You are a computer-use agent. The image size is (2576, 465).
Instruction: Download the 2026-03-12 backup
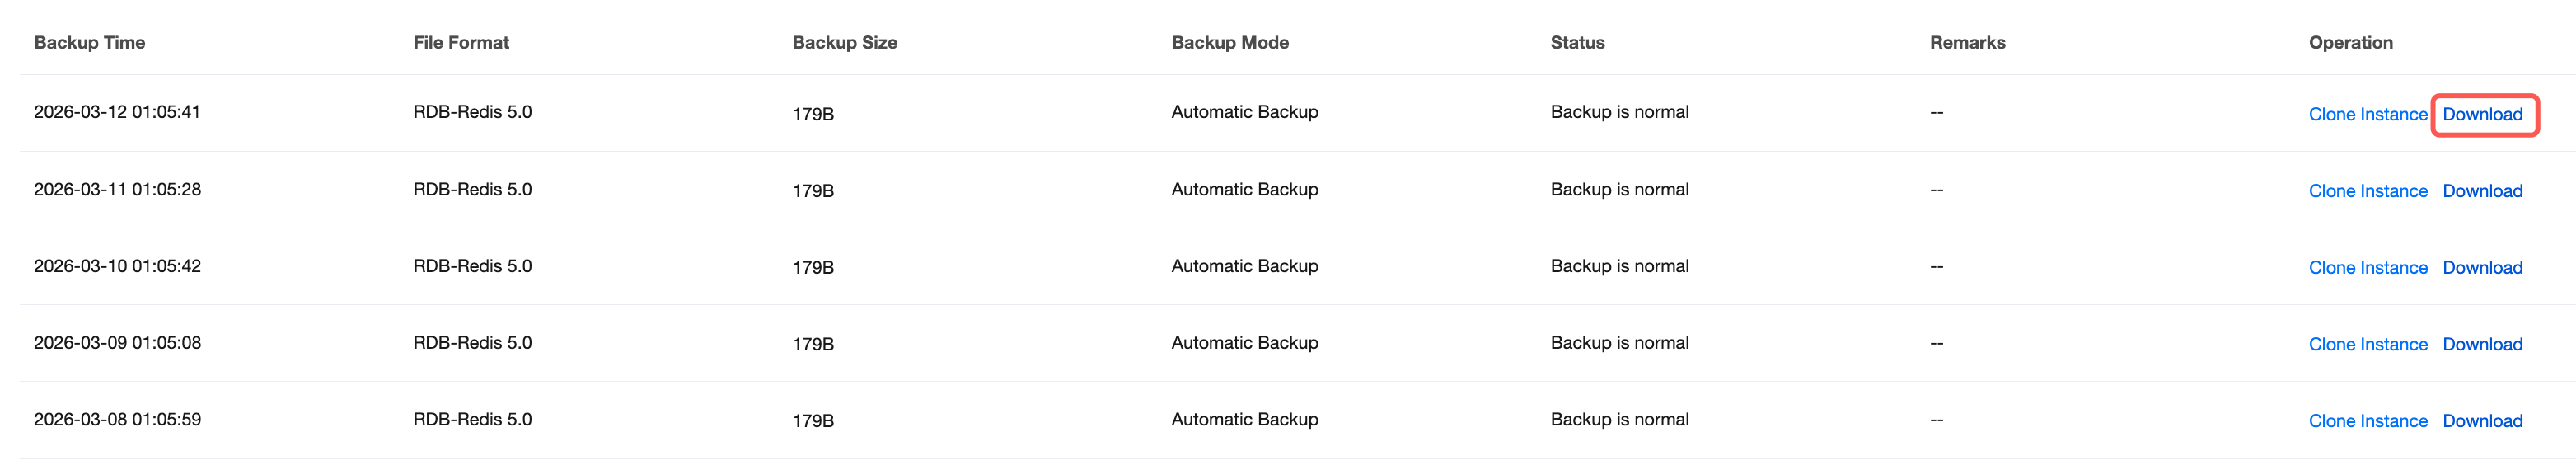pos(2482,114)
